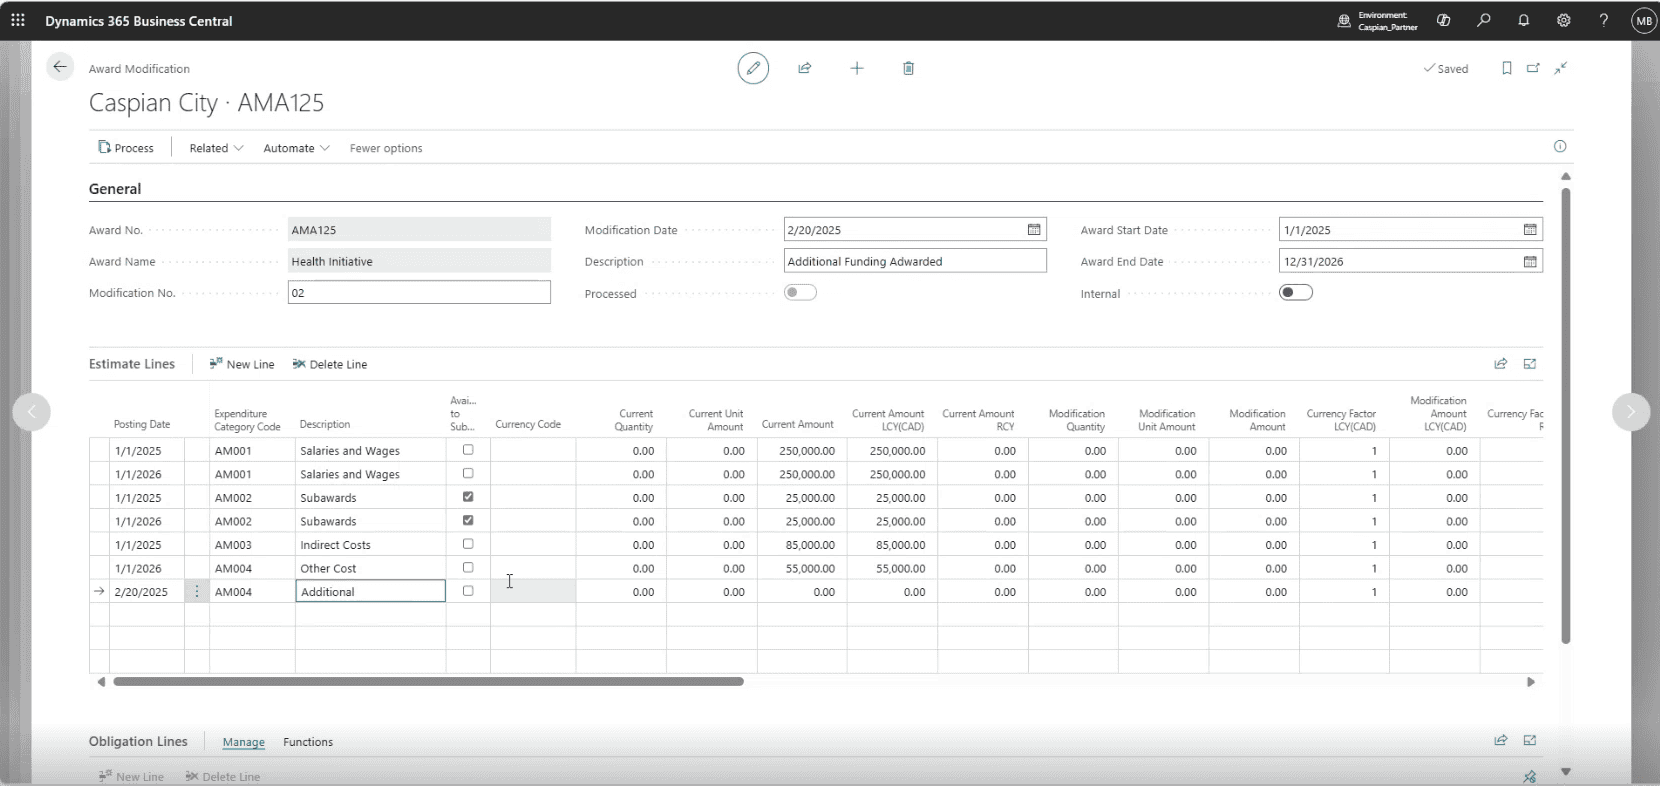Image resolution: width=1660 pixels, height=786 pixels.
Task: Check Available to Sub for 1/1/2025 Salaries
Action: (468, 450)
